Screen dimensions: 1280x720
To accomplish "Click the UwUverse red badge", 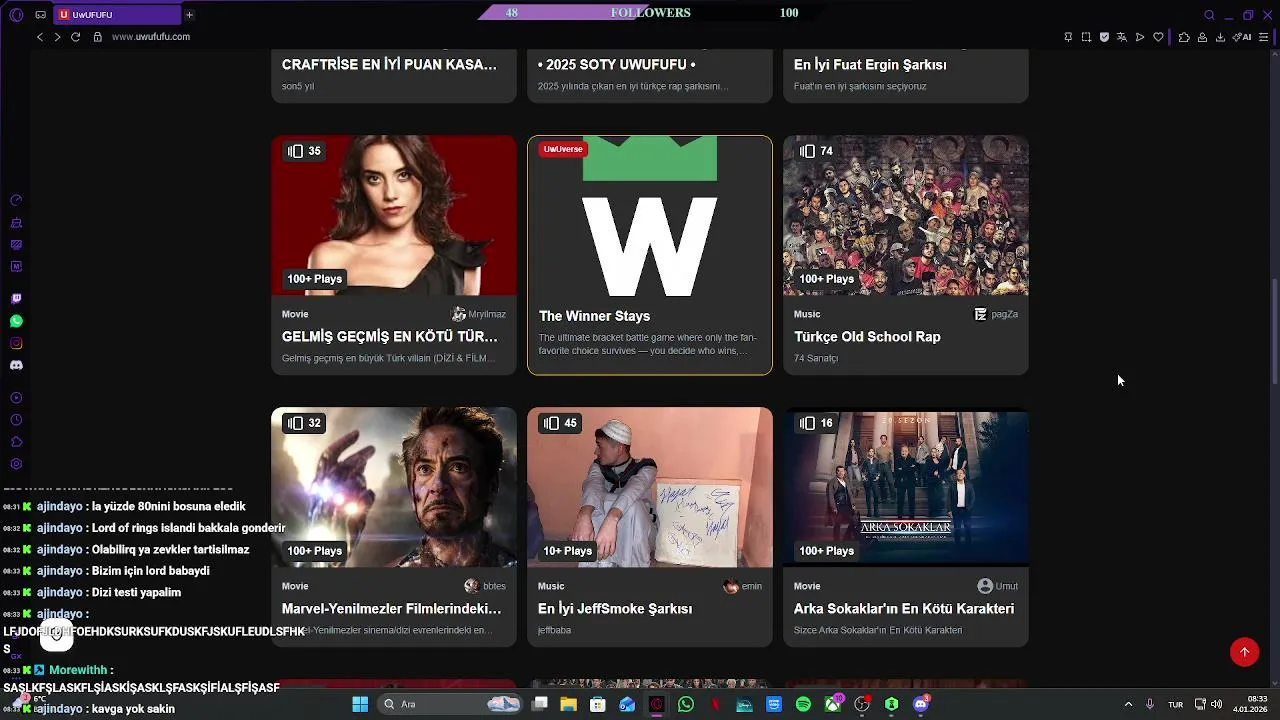I will tap(563, 149).
